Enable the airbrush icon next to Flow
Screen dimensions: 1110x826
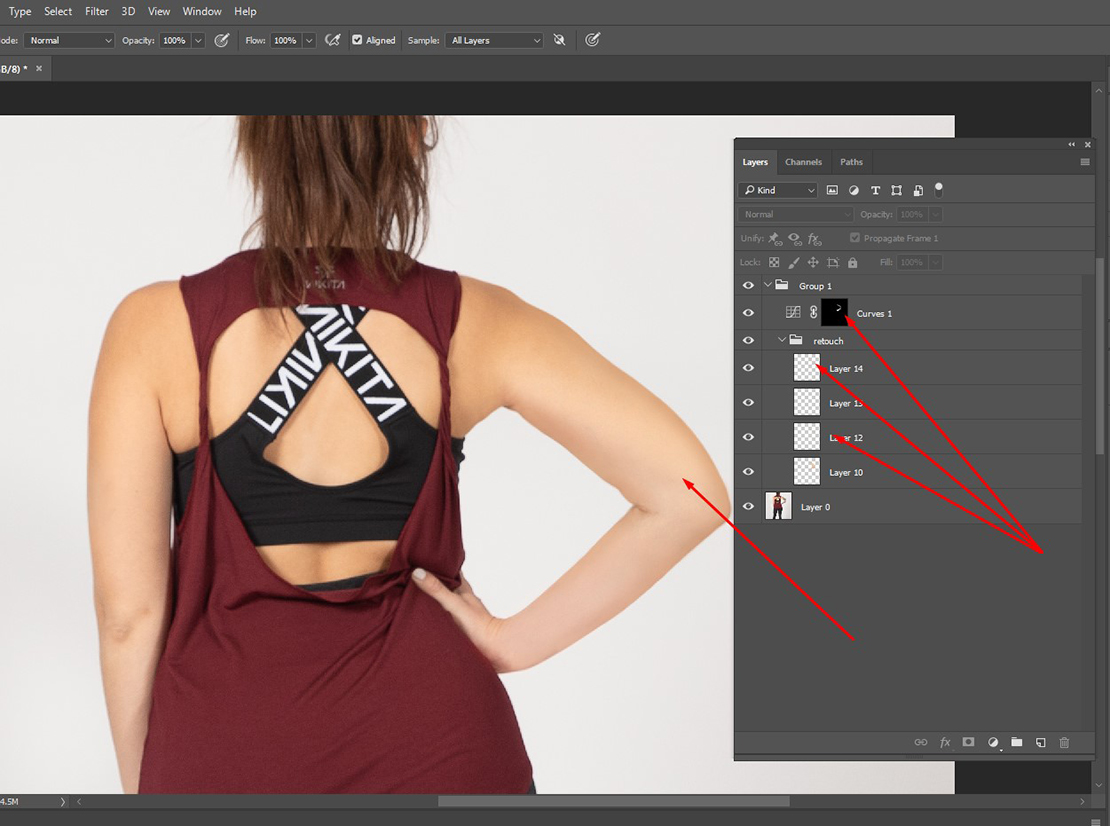point(332,40)
